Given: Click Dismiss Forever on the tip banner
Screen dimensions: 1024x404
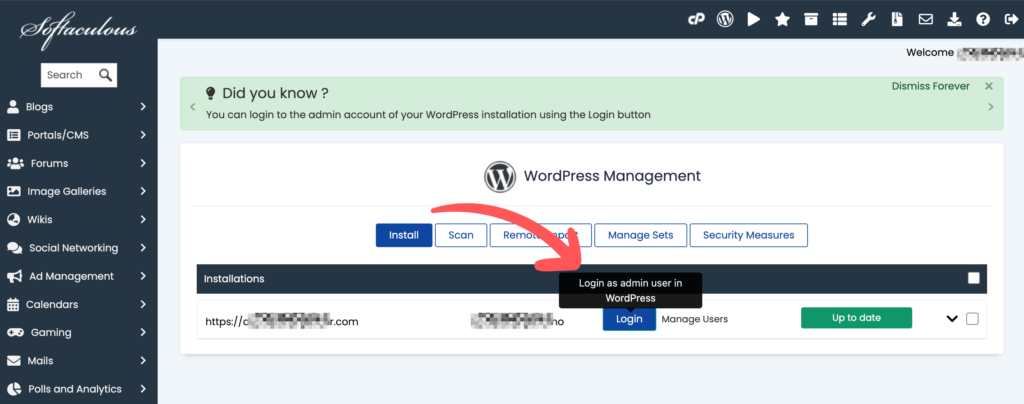Looking at the screenshot, I should click(x=930, y=86).
